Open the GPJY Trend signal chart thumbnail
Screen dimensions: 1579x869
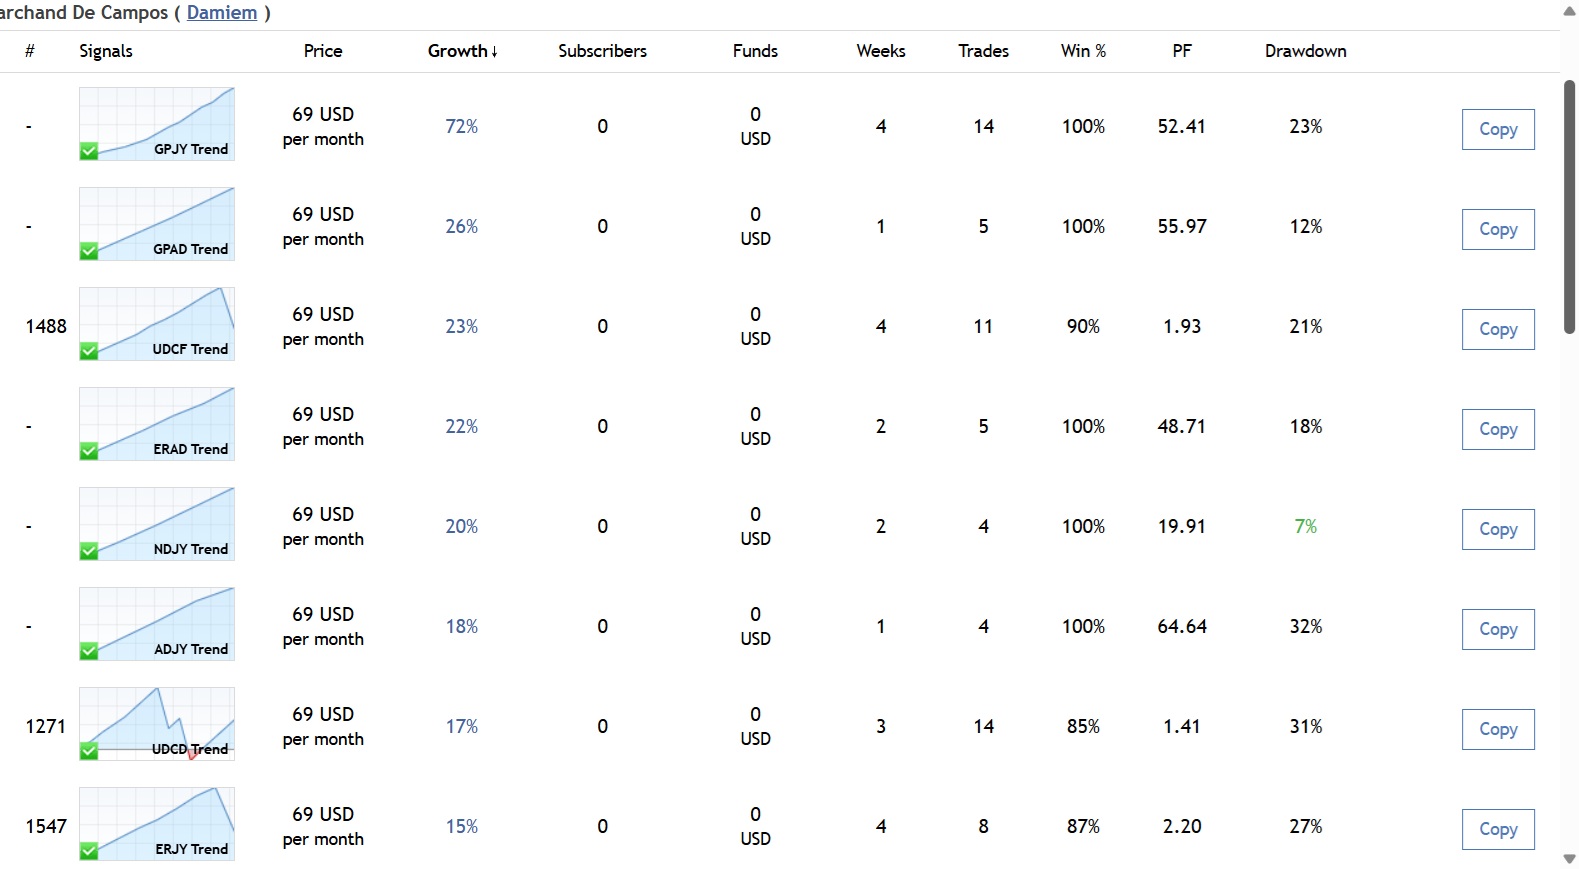click(157, 124)
